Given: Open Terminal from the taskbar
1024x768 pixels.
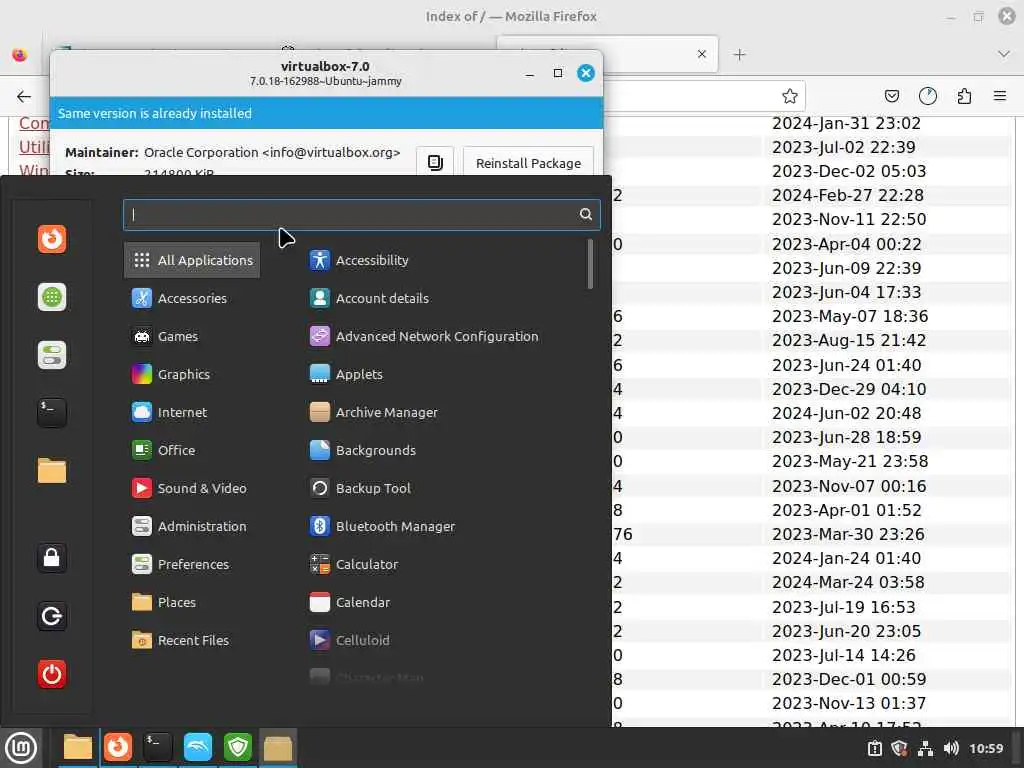Looking at the screenshot, I should (x=158, y=747).
